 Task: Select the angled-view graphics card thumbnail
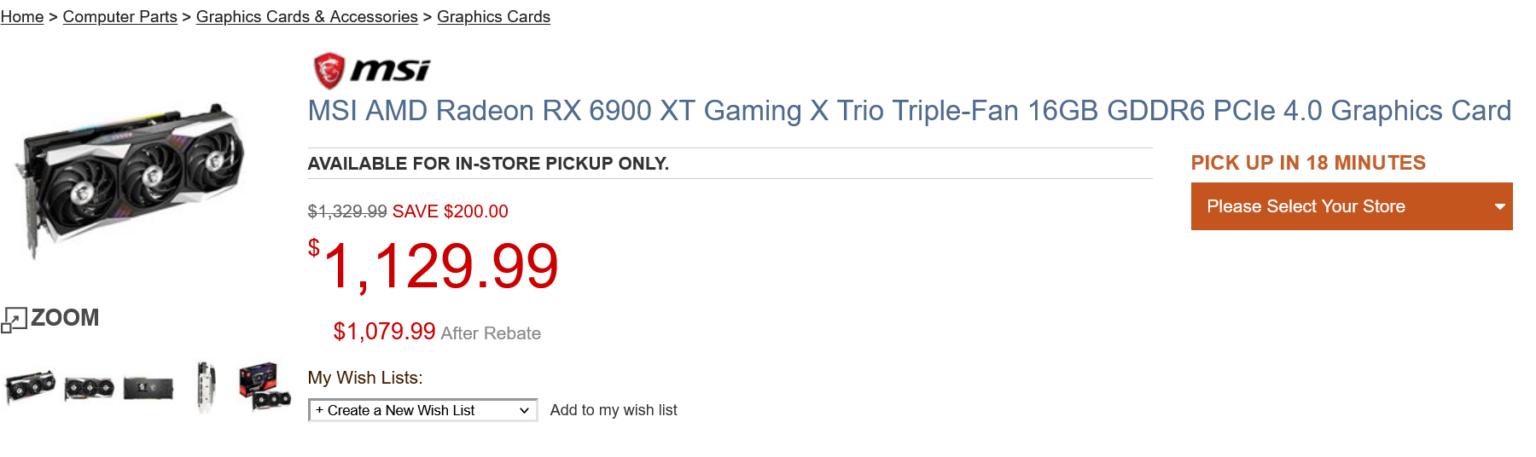31,386
